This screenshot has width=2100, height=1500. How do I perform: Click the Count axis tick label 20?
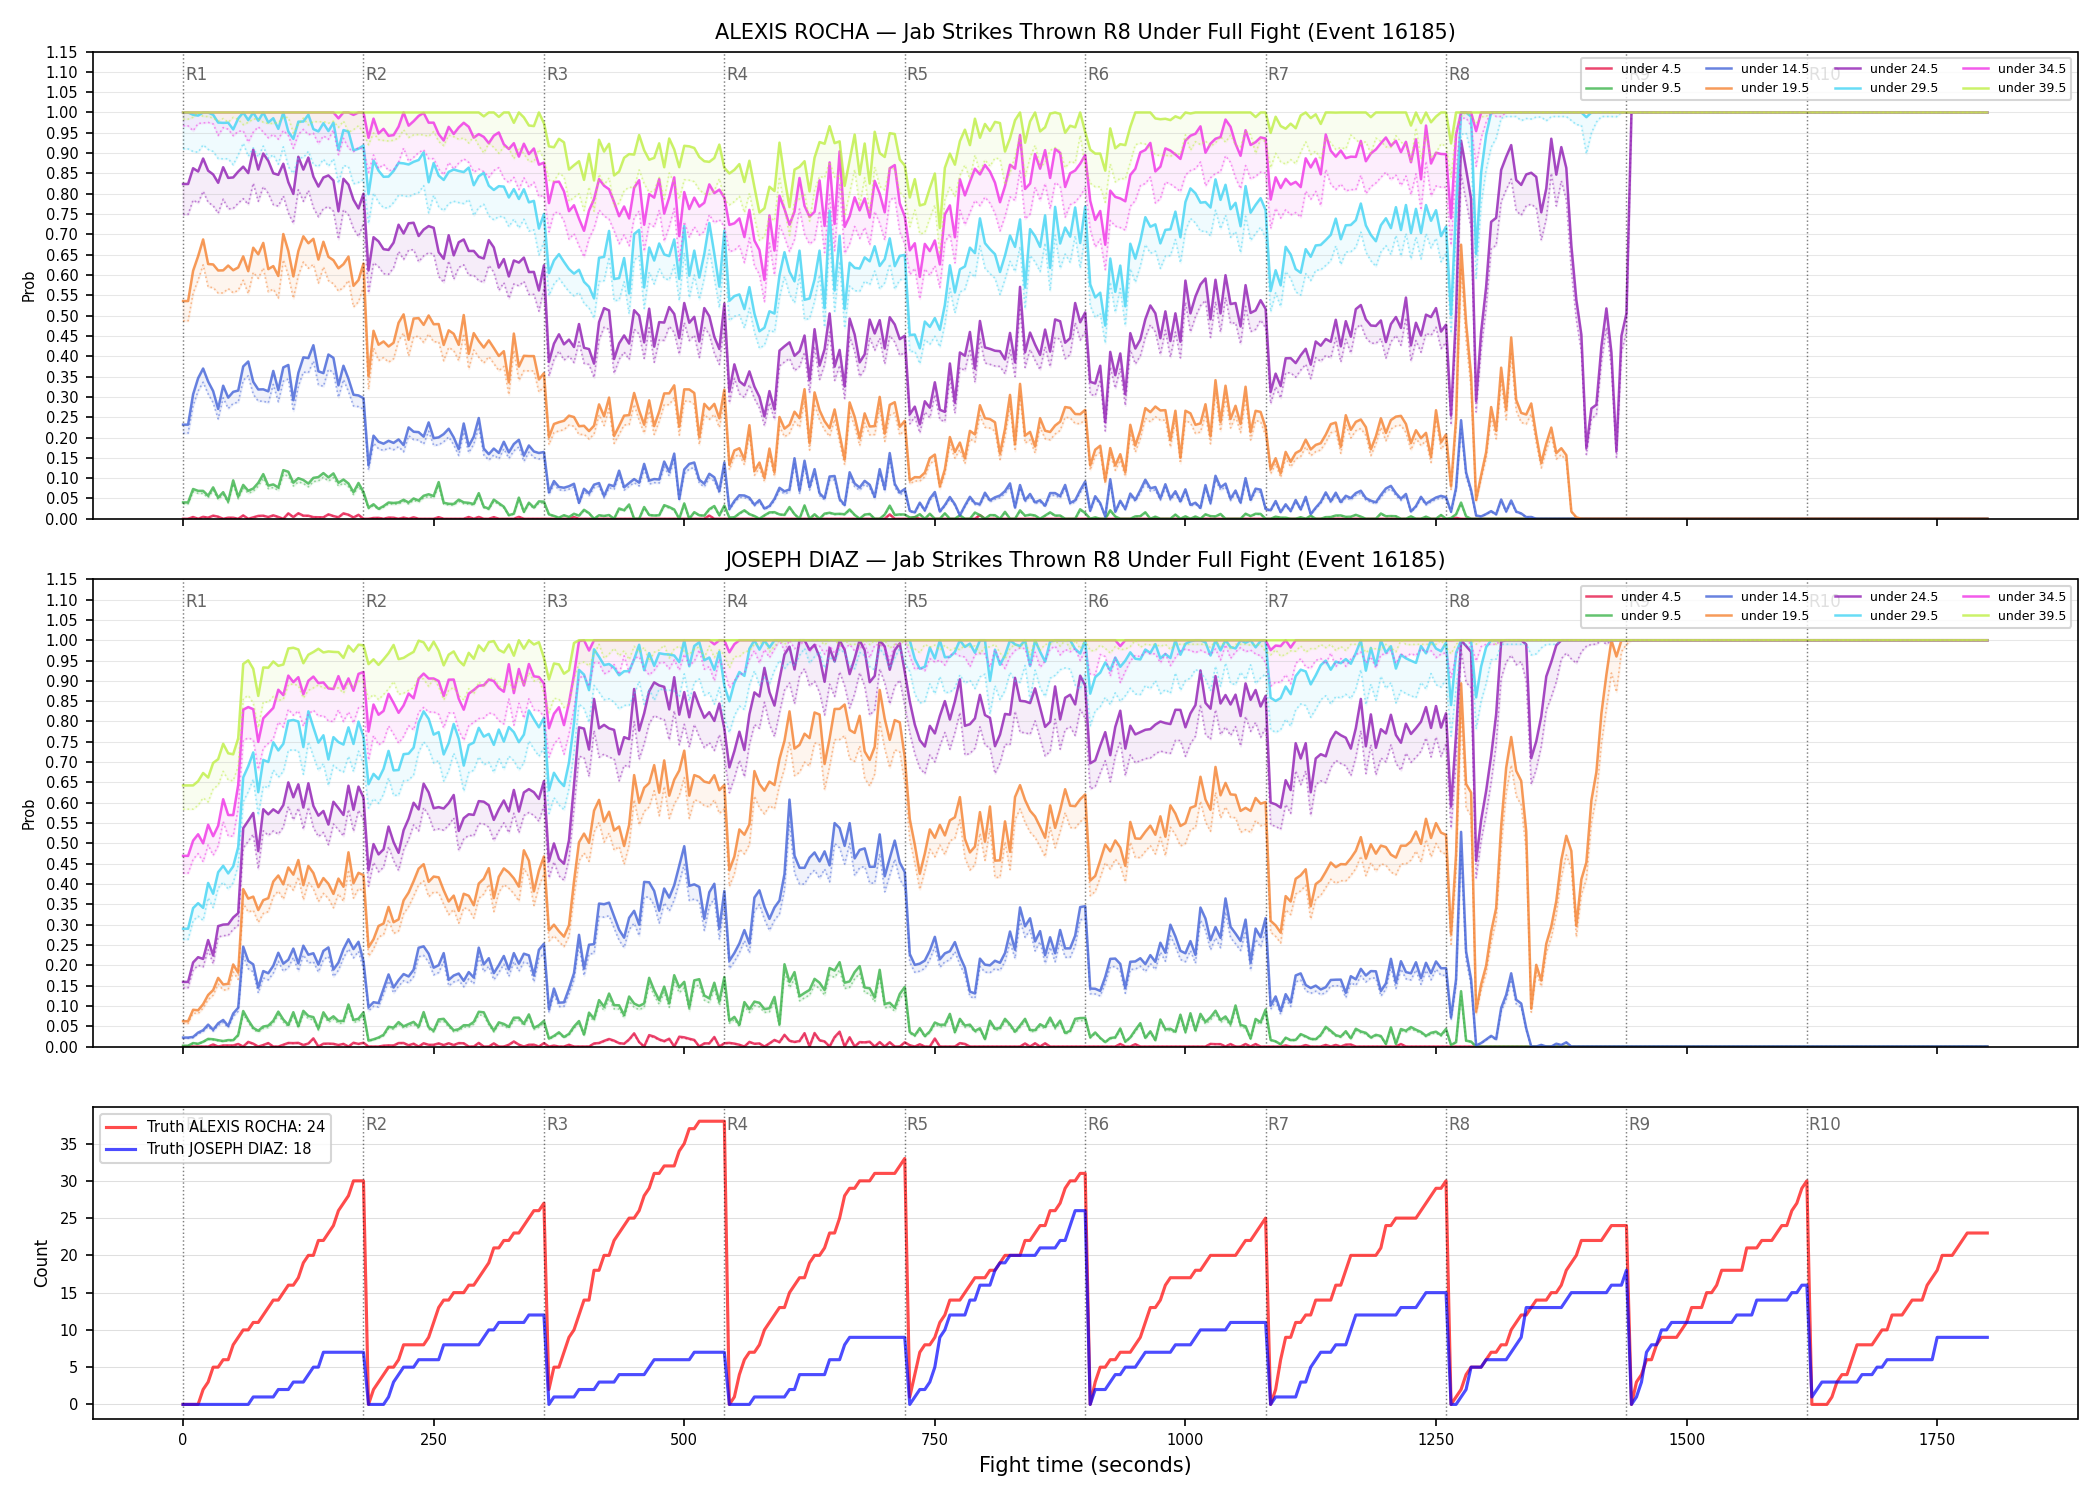point(69,1256)
